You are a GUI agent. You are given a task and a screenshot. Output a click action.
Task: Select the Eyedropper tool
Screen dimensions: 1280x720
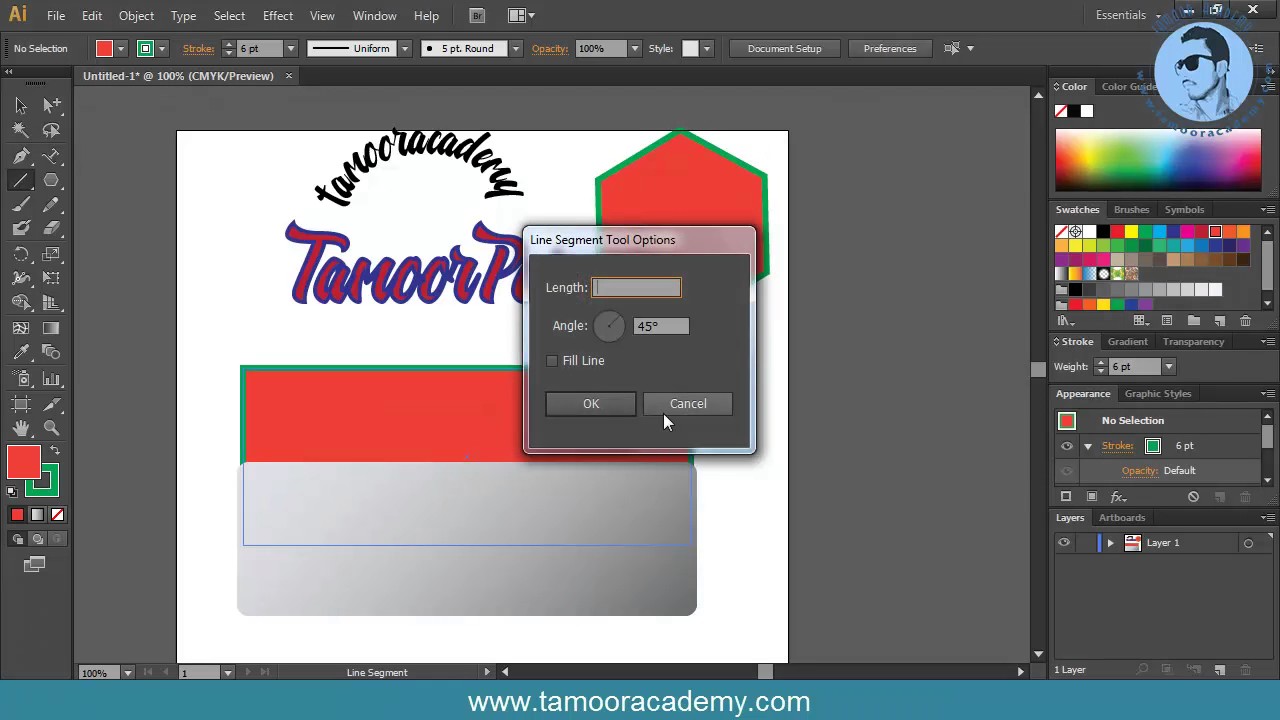click(21, 353)
